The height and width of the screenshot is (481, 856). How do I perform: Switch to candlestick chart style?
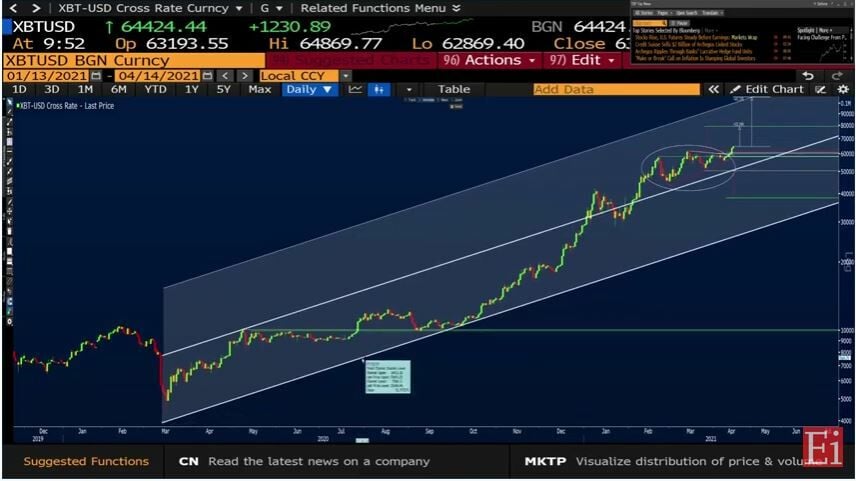pos(379,90)
